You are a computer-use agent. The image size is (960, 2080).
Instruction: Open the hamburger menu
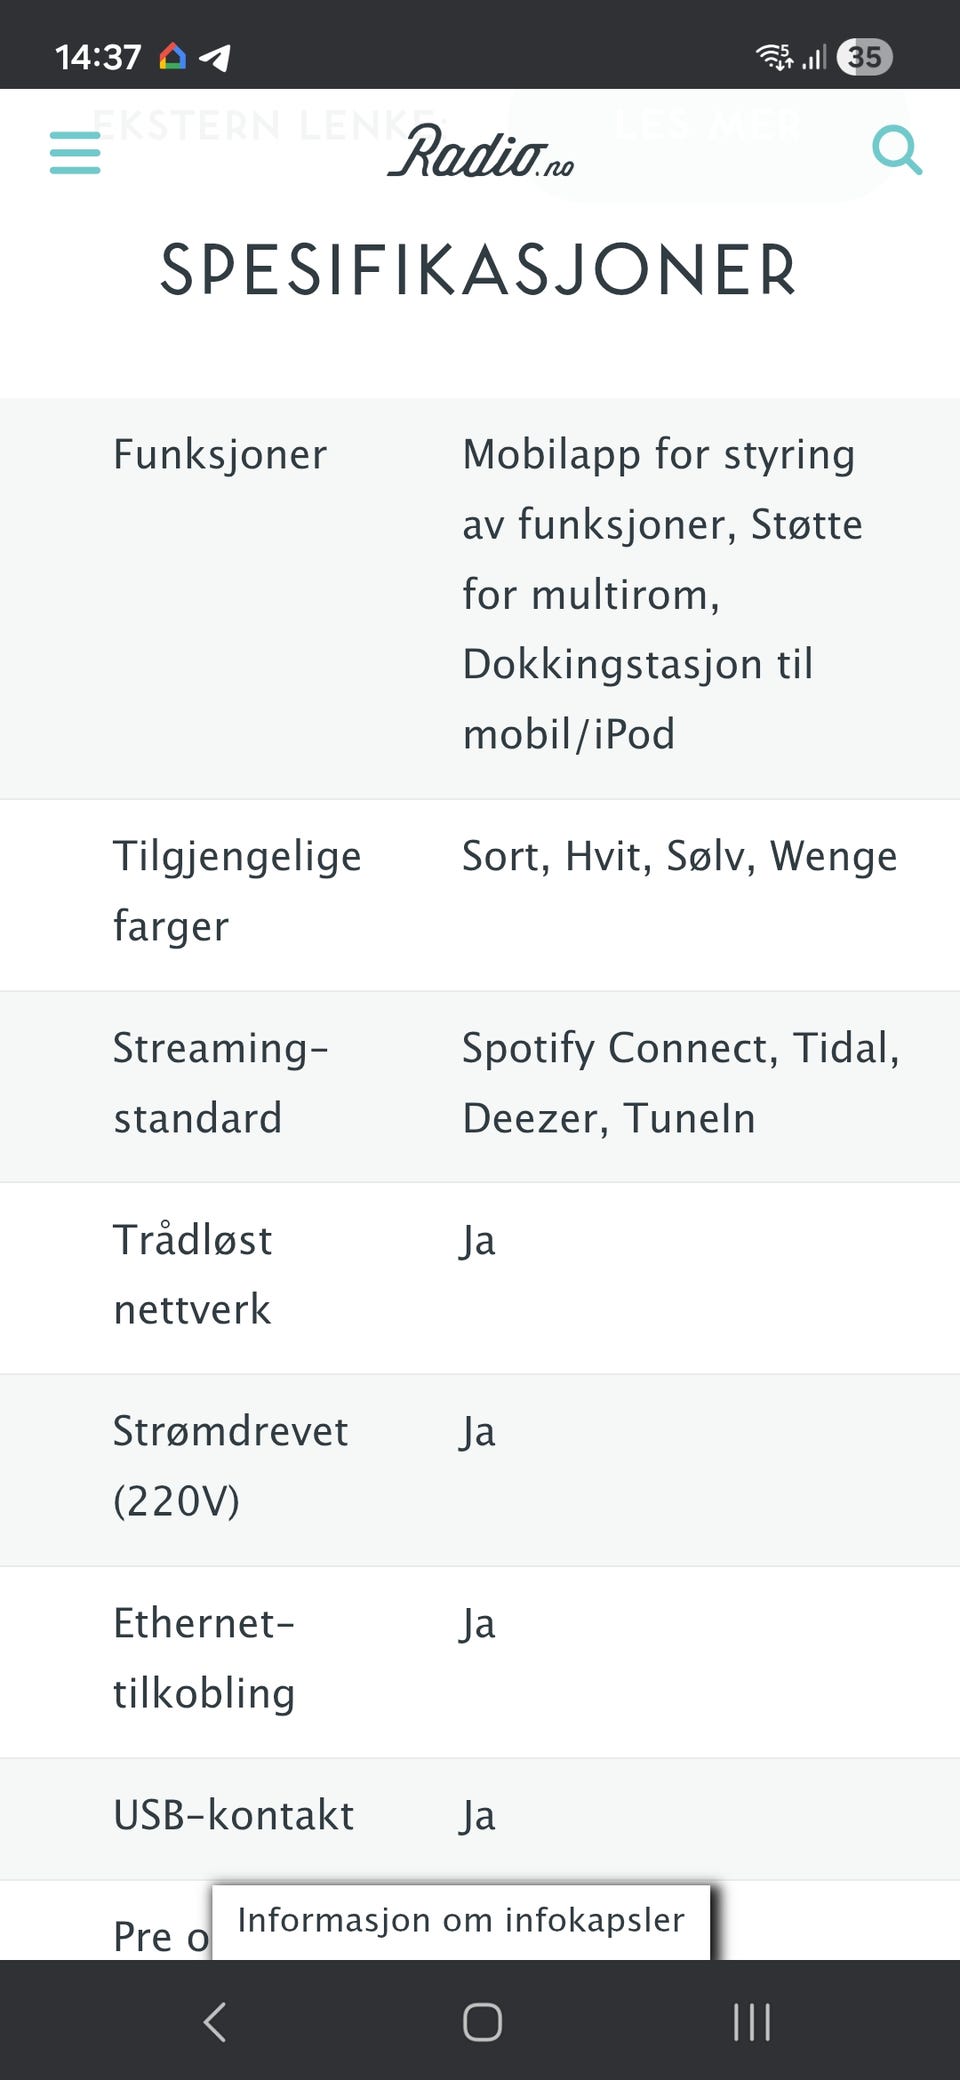click(75, 153)
